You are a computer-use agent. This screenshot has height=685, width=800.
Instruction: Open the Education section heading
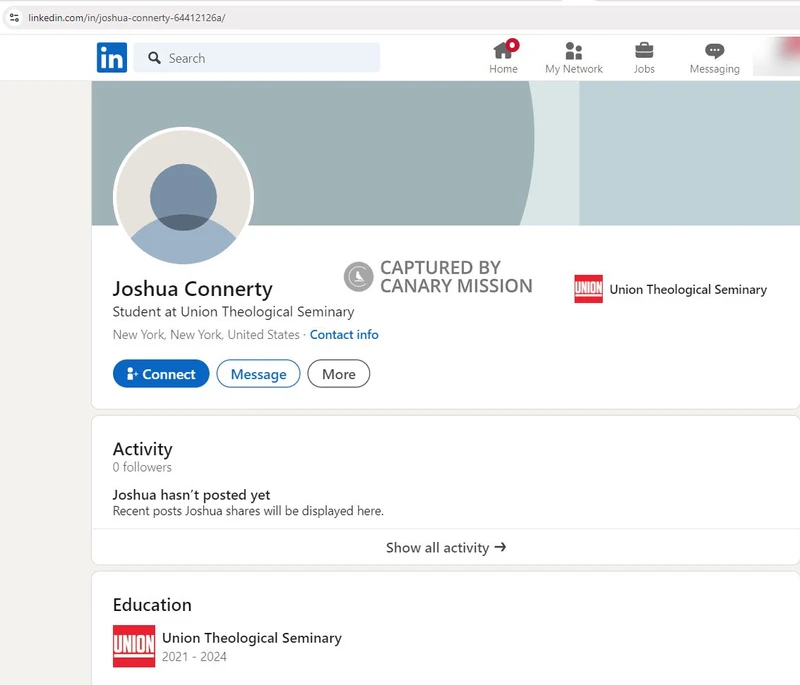pos(152,605)
